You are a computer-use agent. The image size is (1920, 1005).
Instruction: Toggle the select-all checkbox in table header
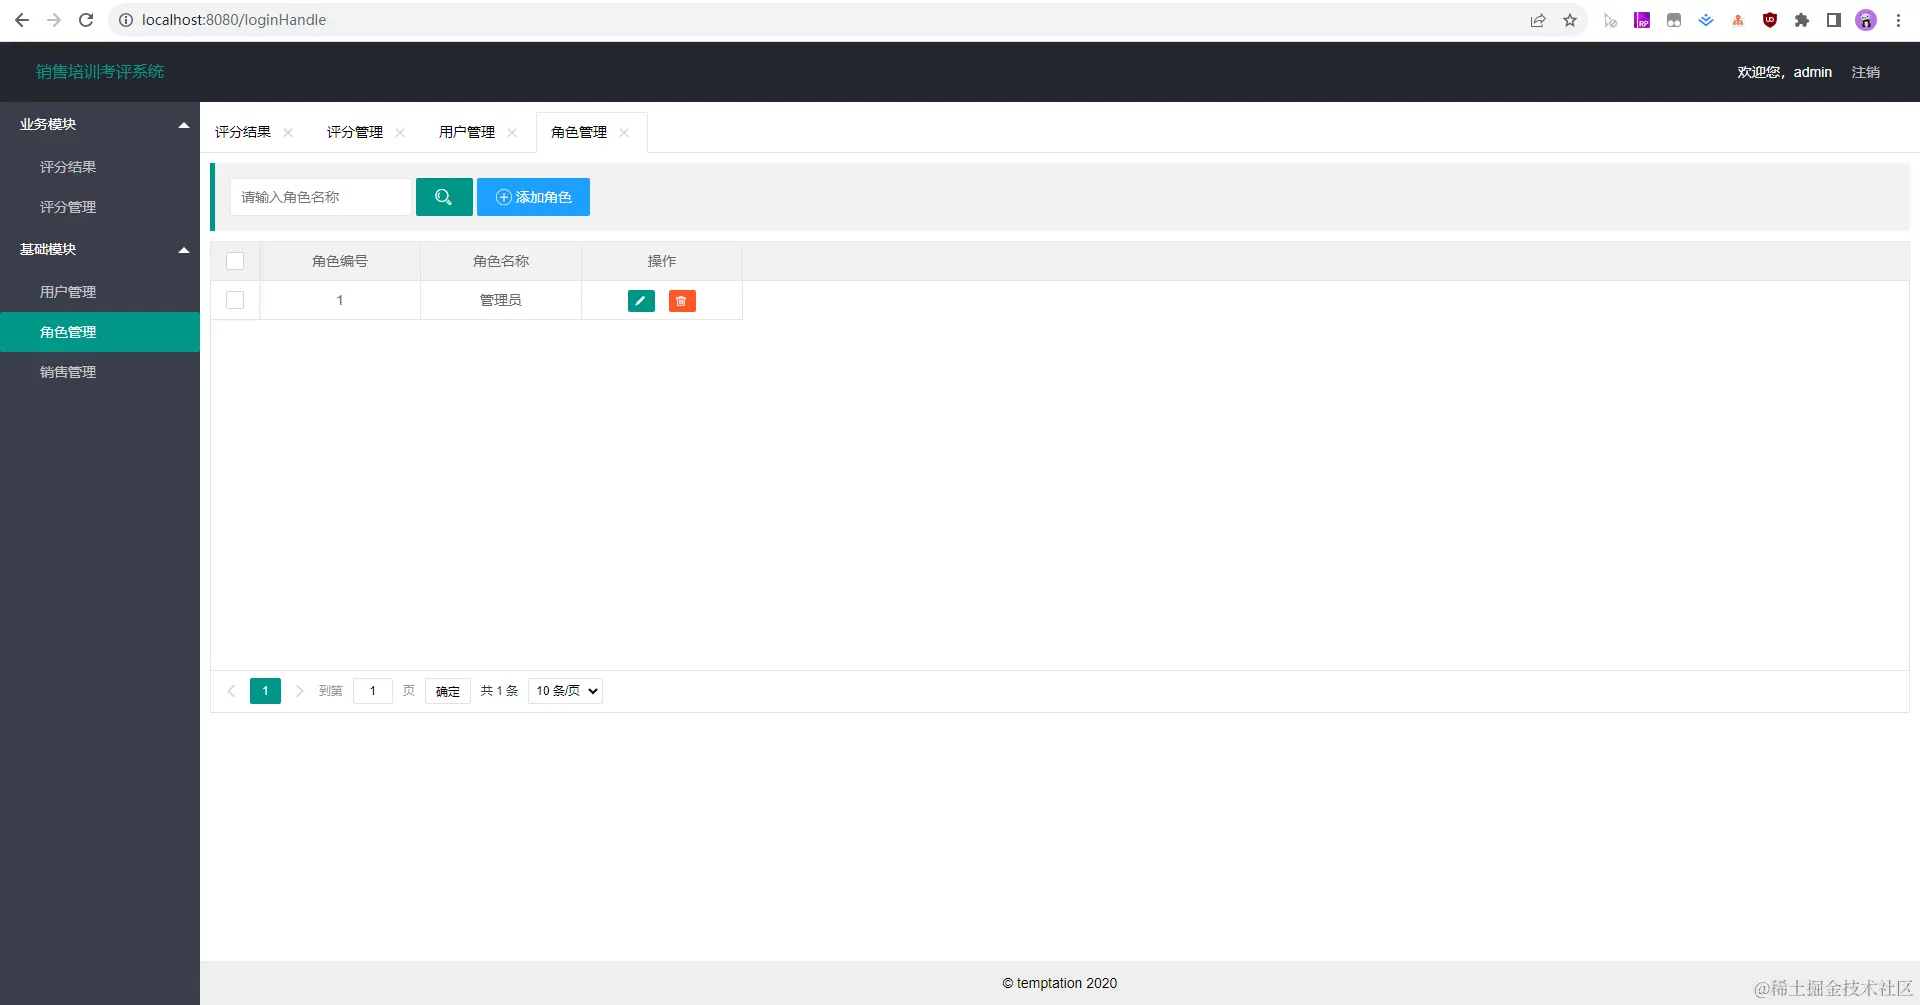pos(235,261)
